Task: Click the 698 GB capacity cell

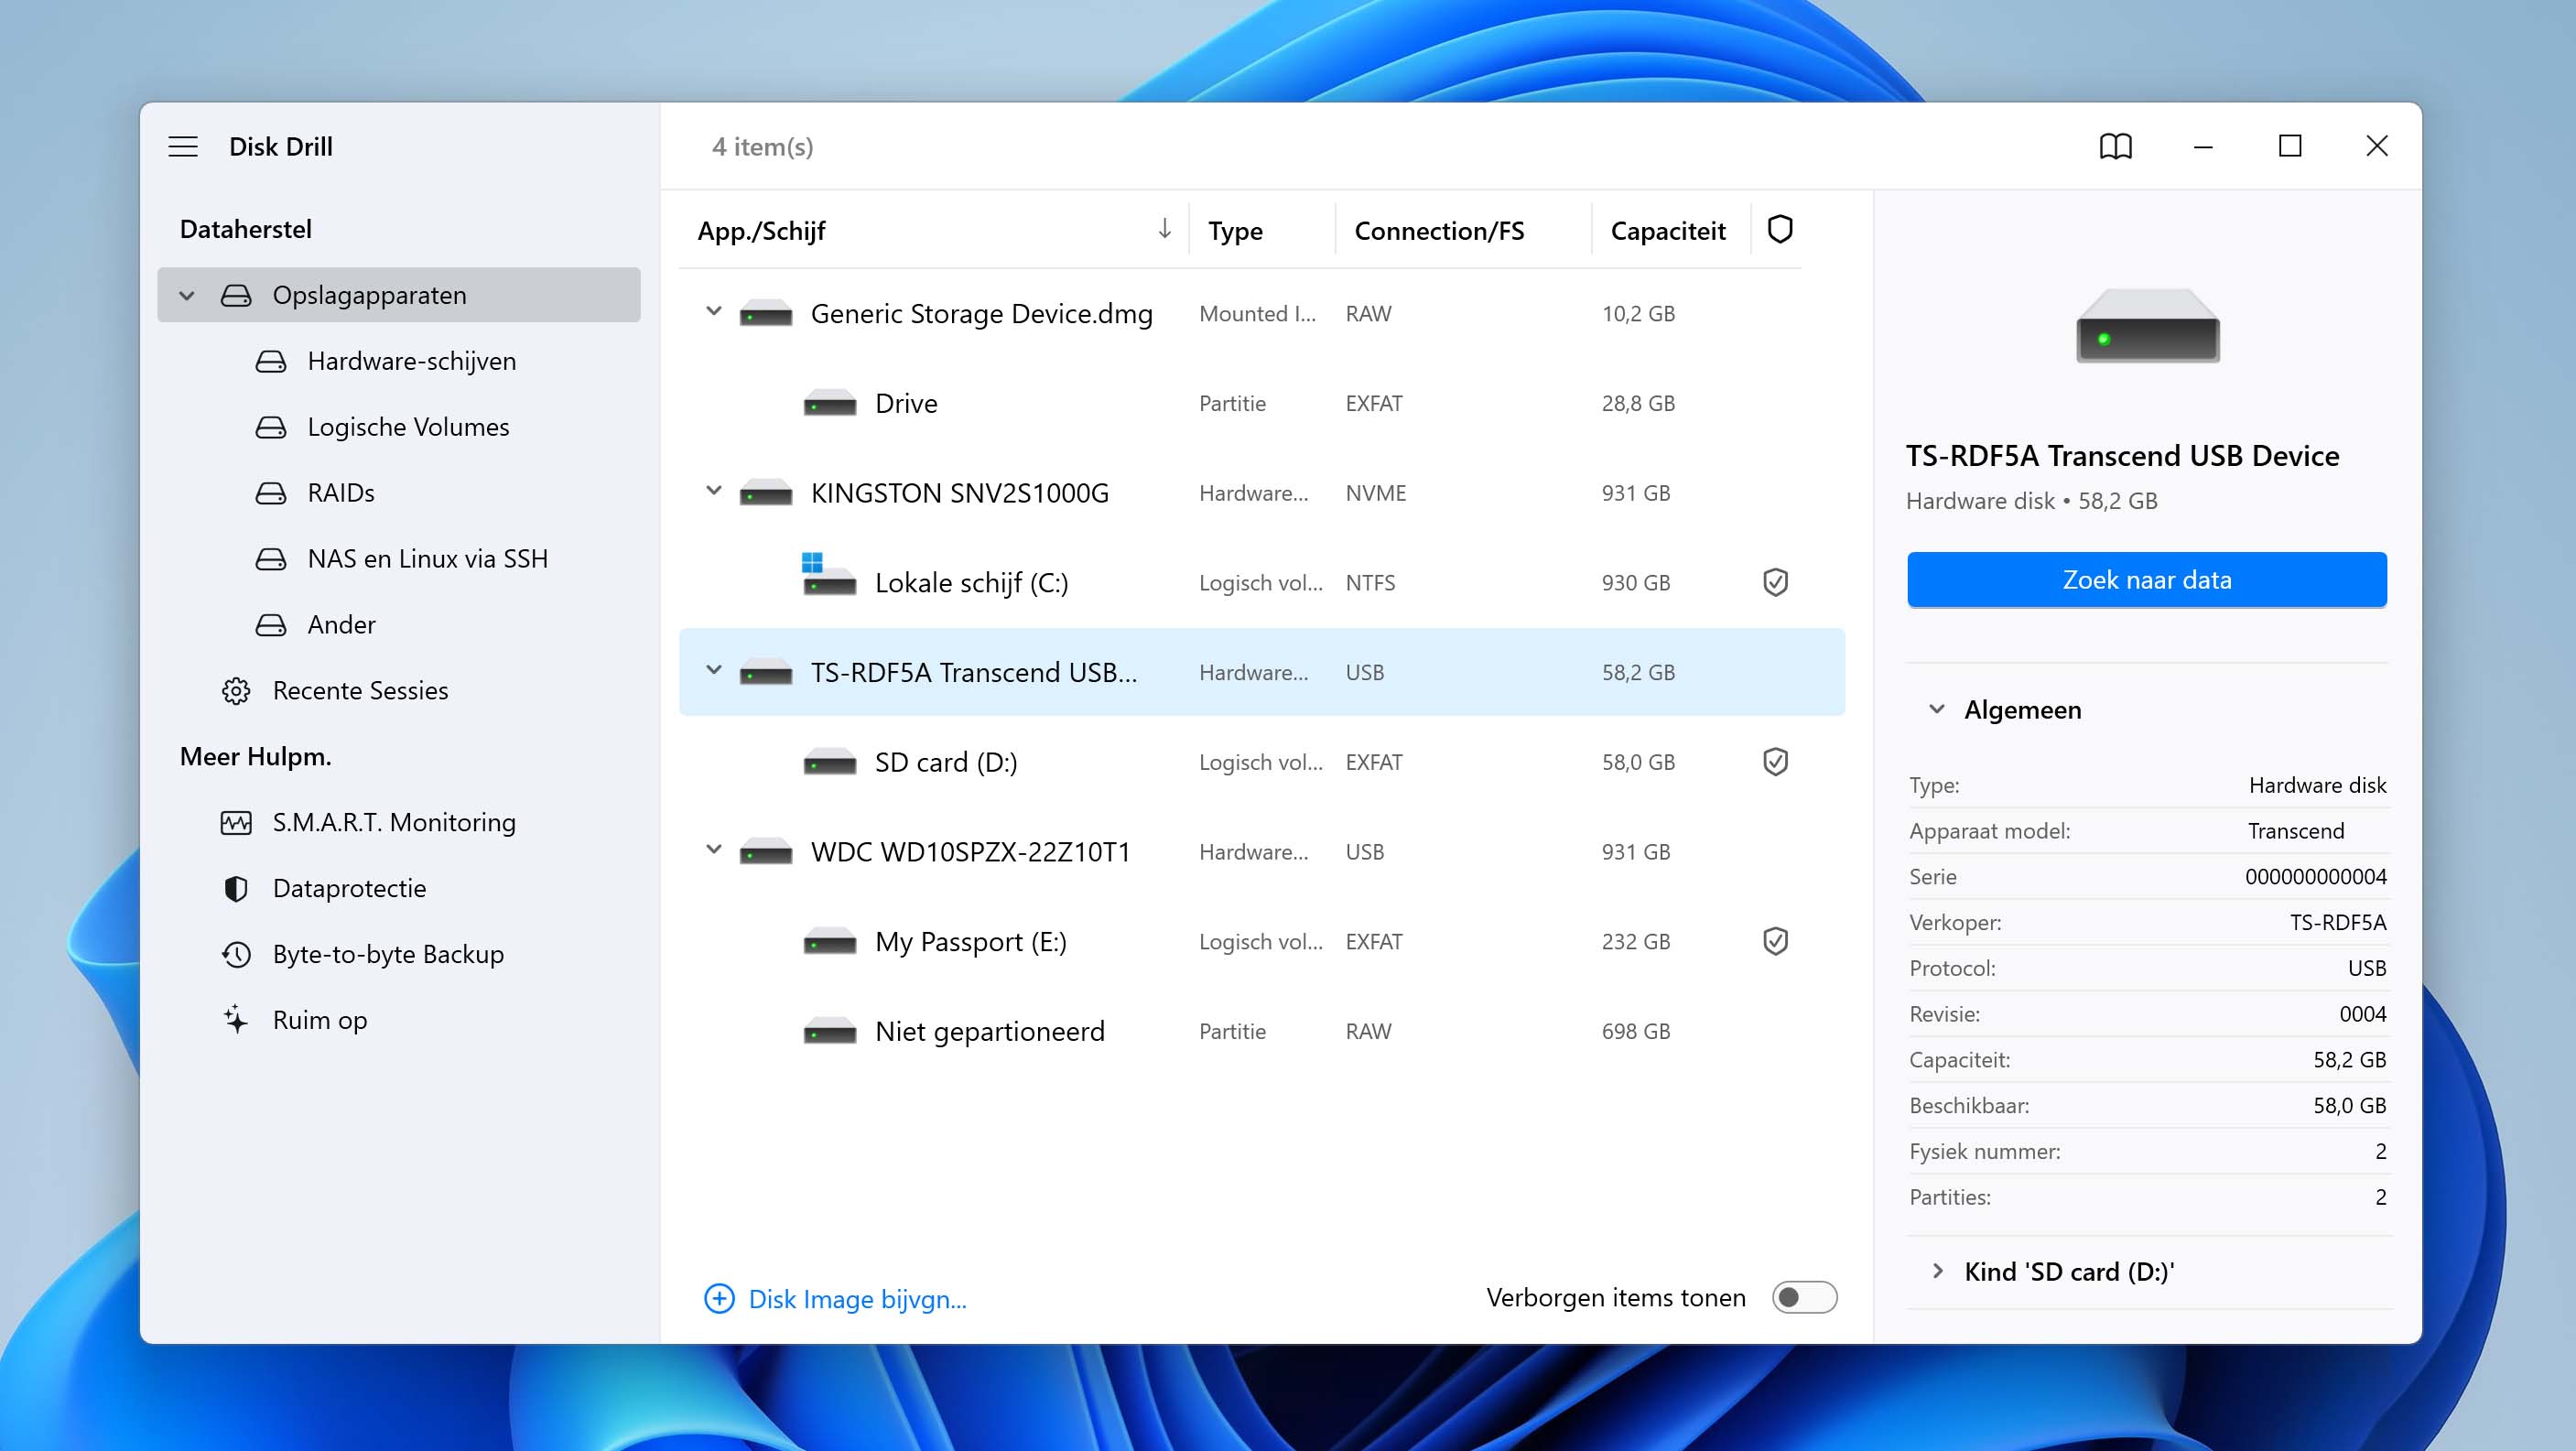Action: coord(1635,1031)
